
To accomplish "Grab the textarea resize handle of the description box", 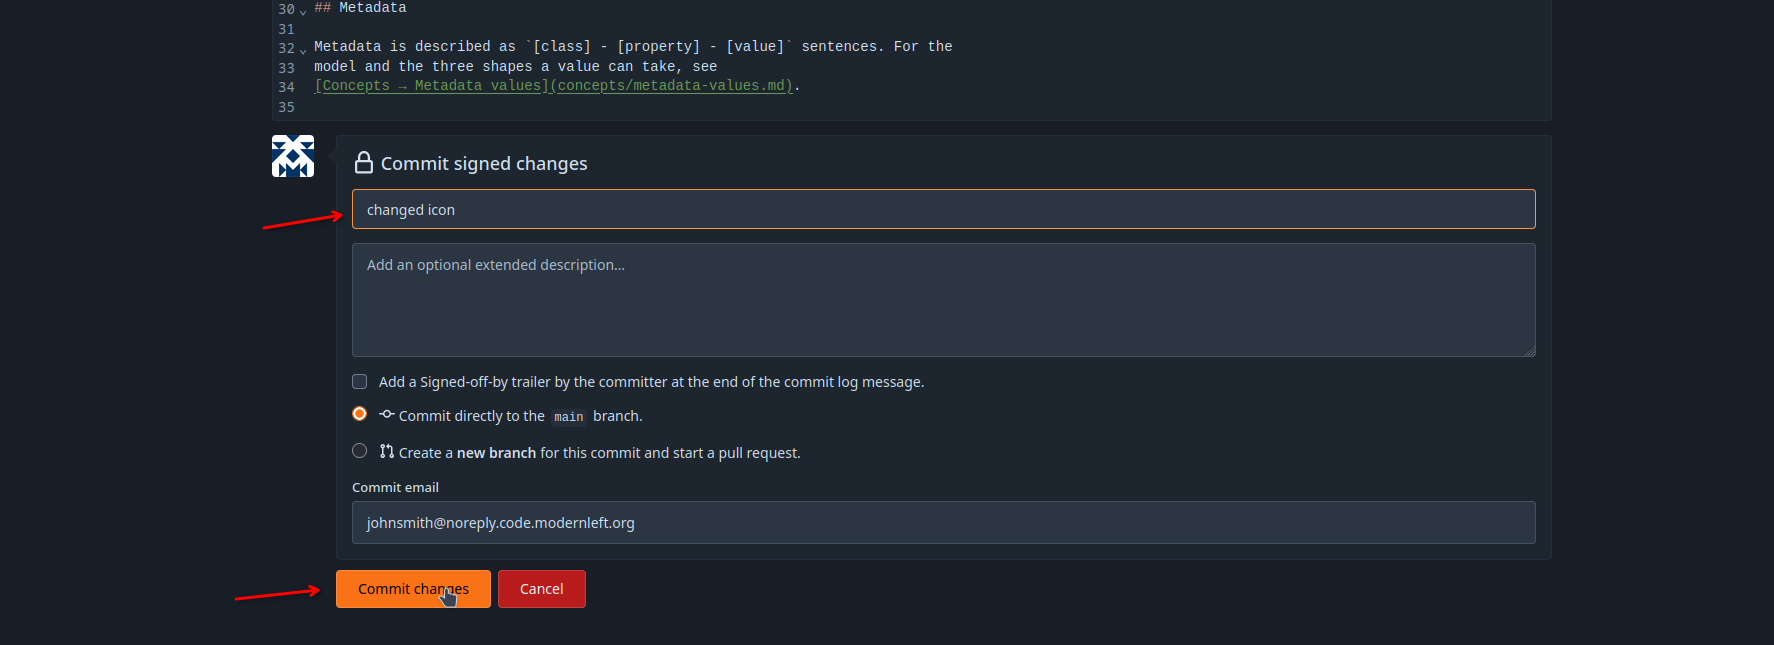I will [x=1529, y=351].
